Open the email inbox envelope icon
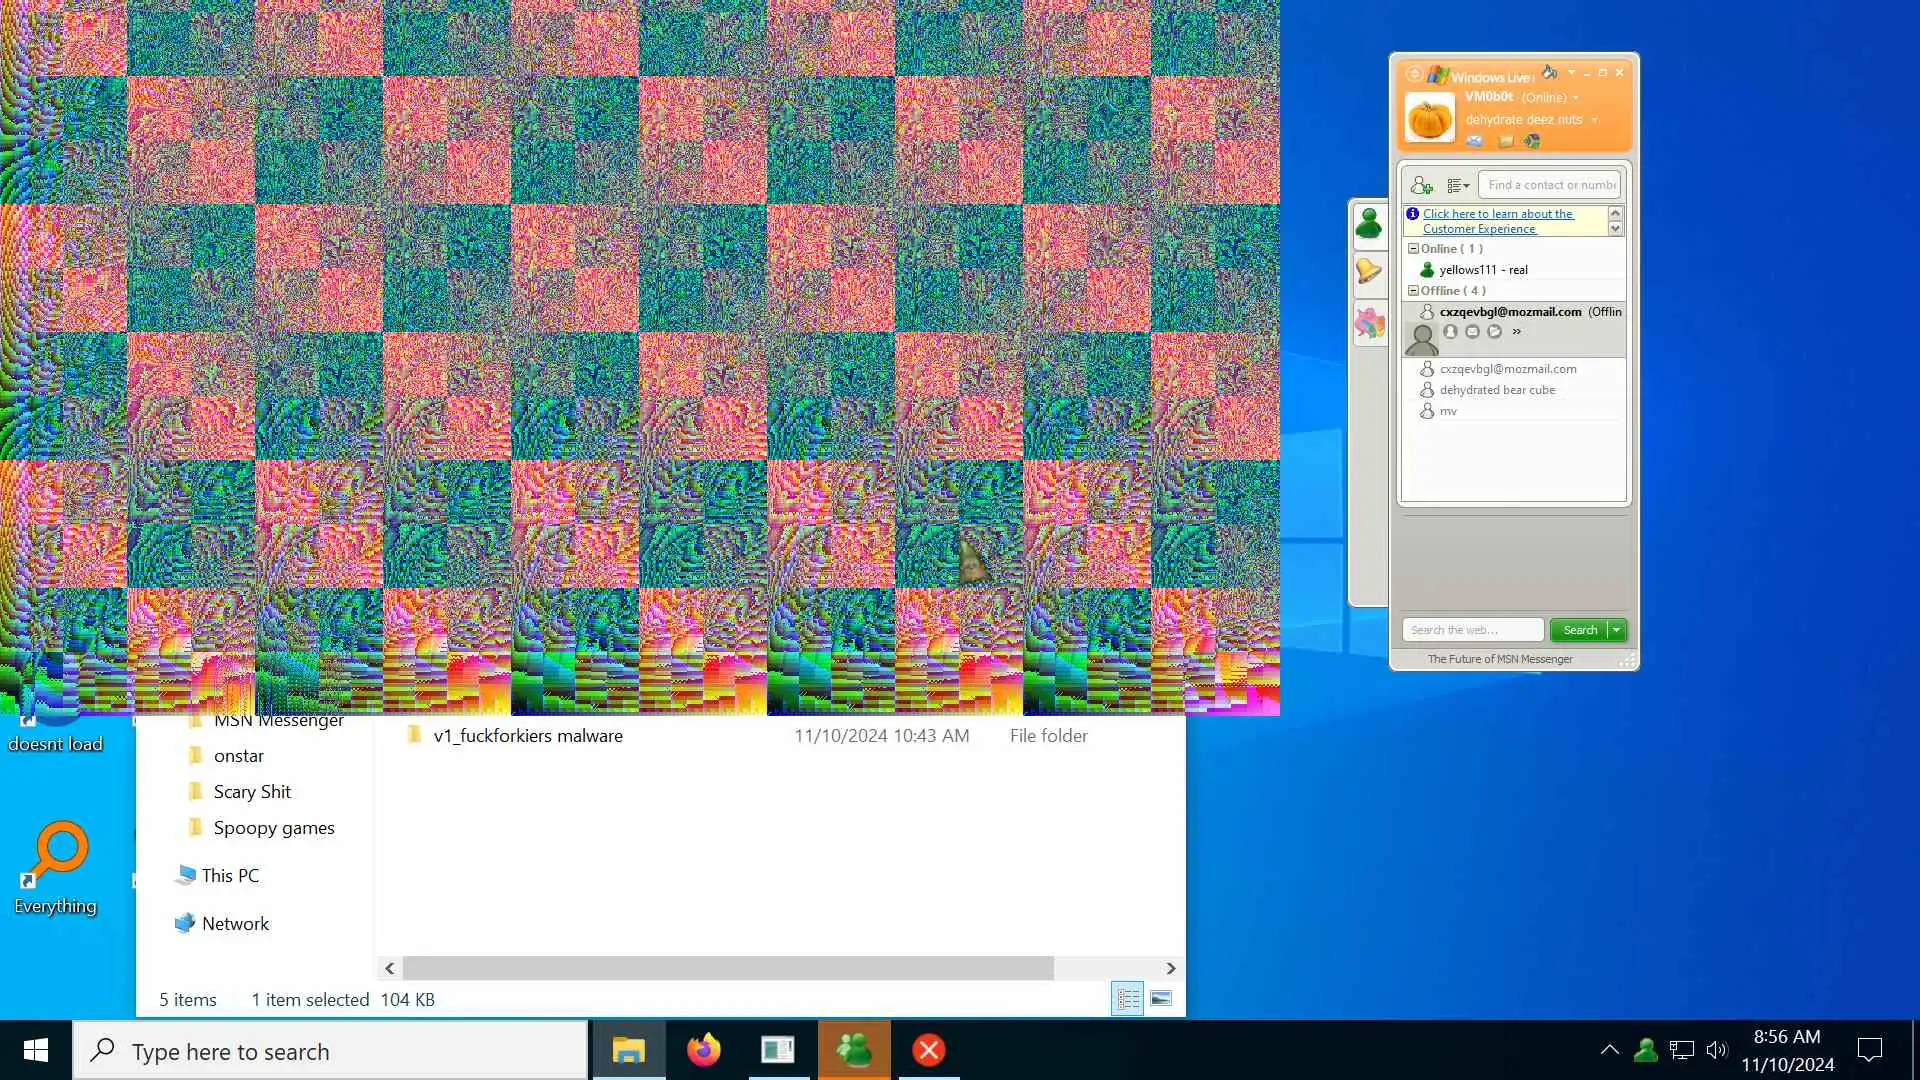 [x=1474, y=141]
